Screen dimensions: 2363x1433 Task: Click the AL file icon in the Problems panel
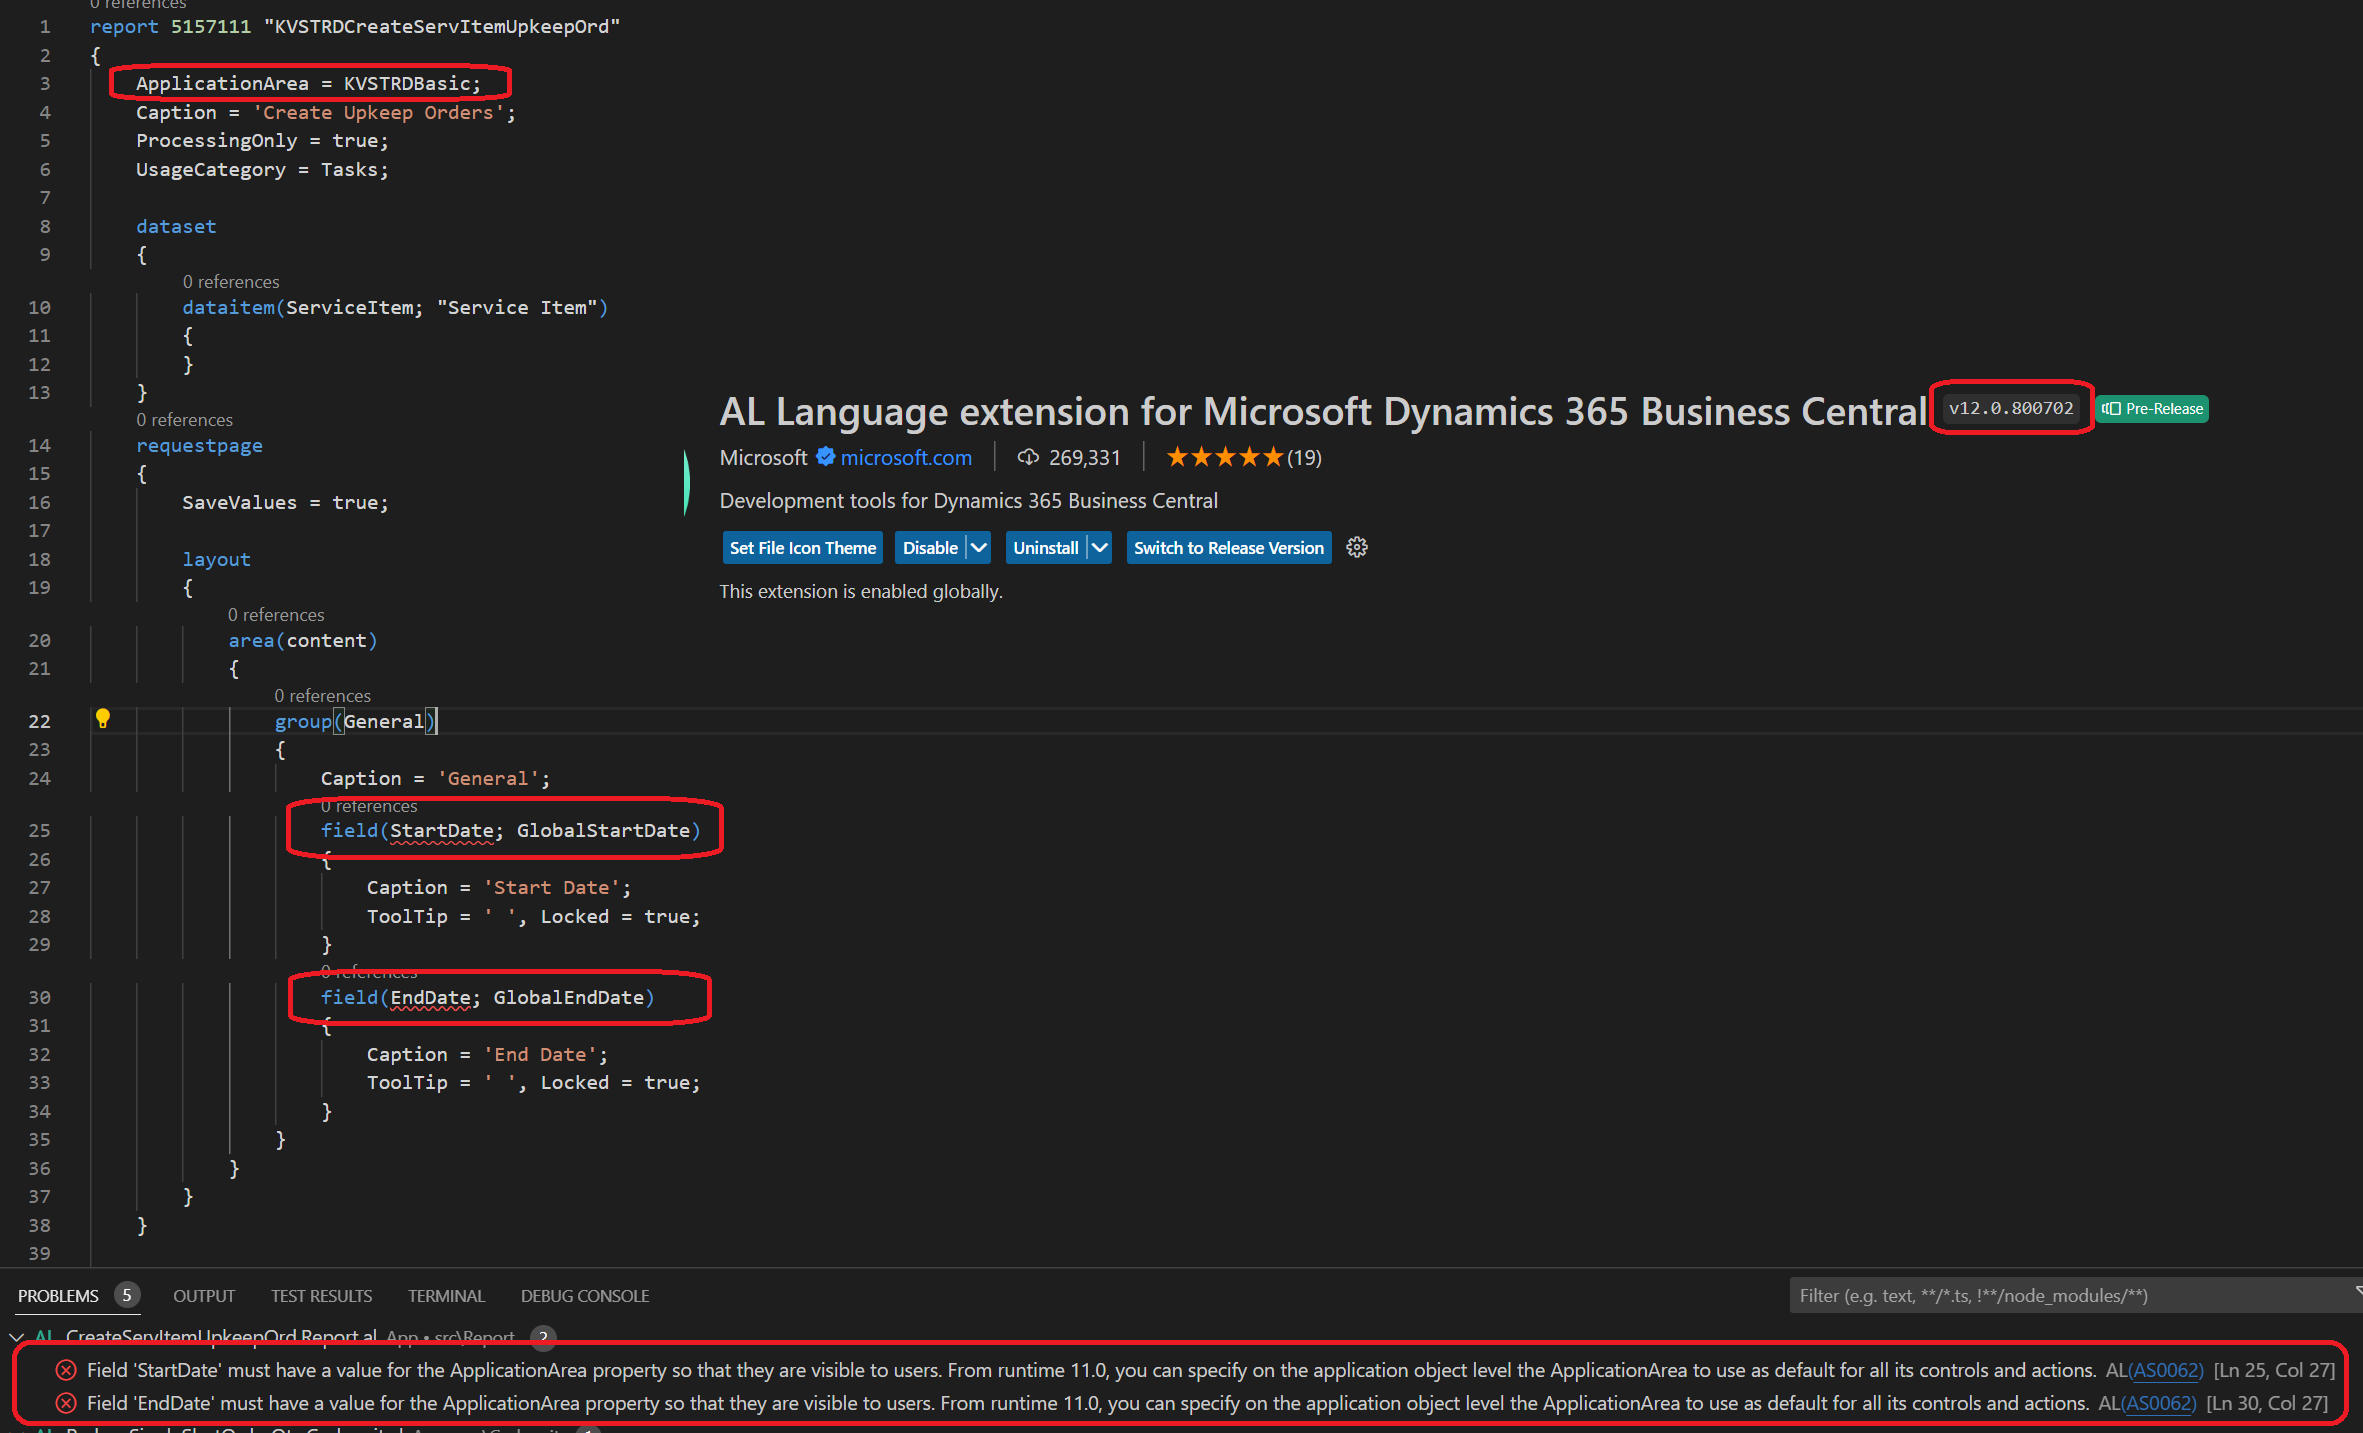point(43,1337)
